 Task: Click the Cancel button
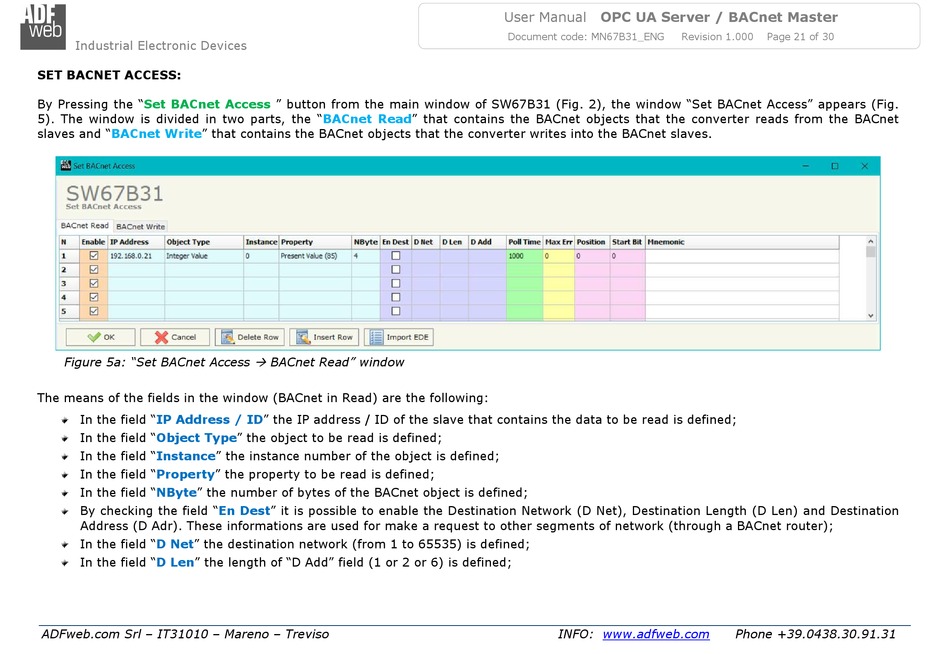click(x=175, y=337)
